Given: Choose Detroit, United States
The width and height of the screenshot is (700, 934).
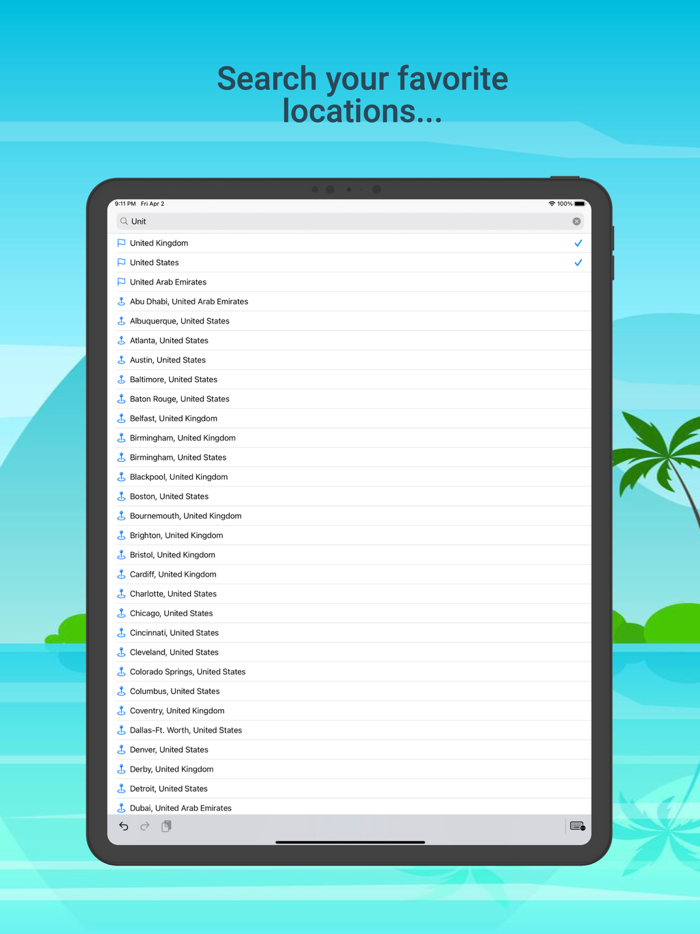Looking at the screenshot, I should click(169, 789).
